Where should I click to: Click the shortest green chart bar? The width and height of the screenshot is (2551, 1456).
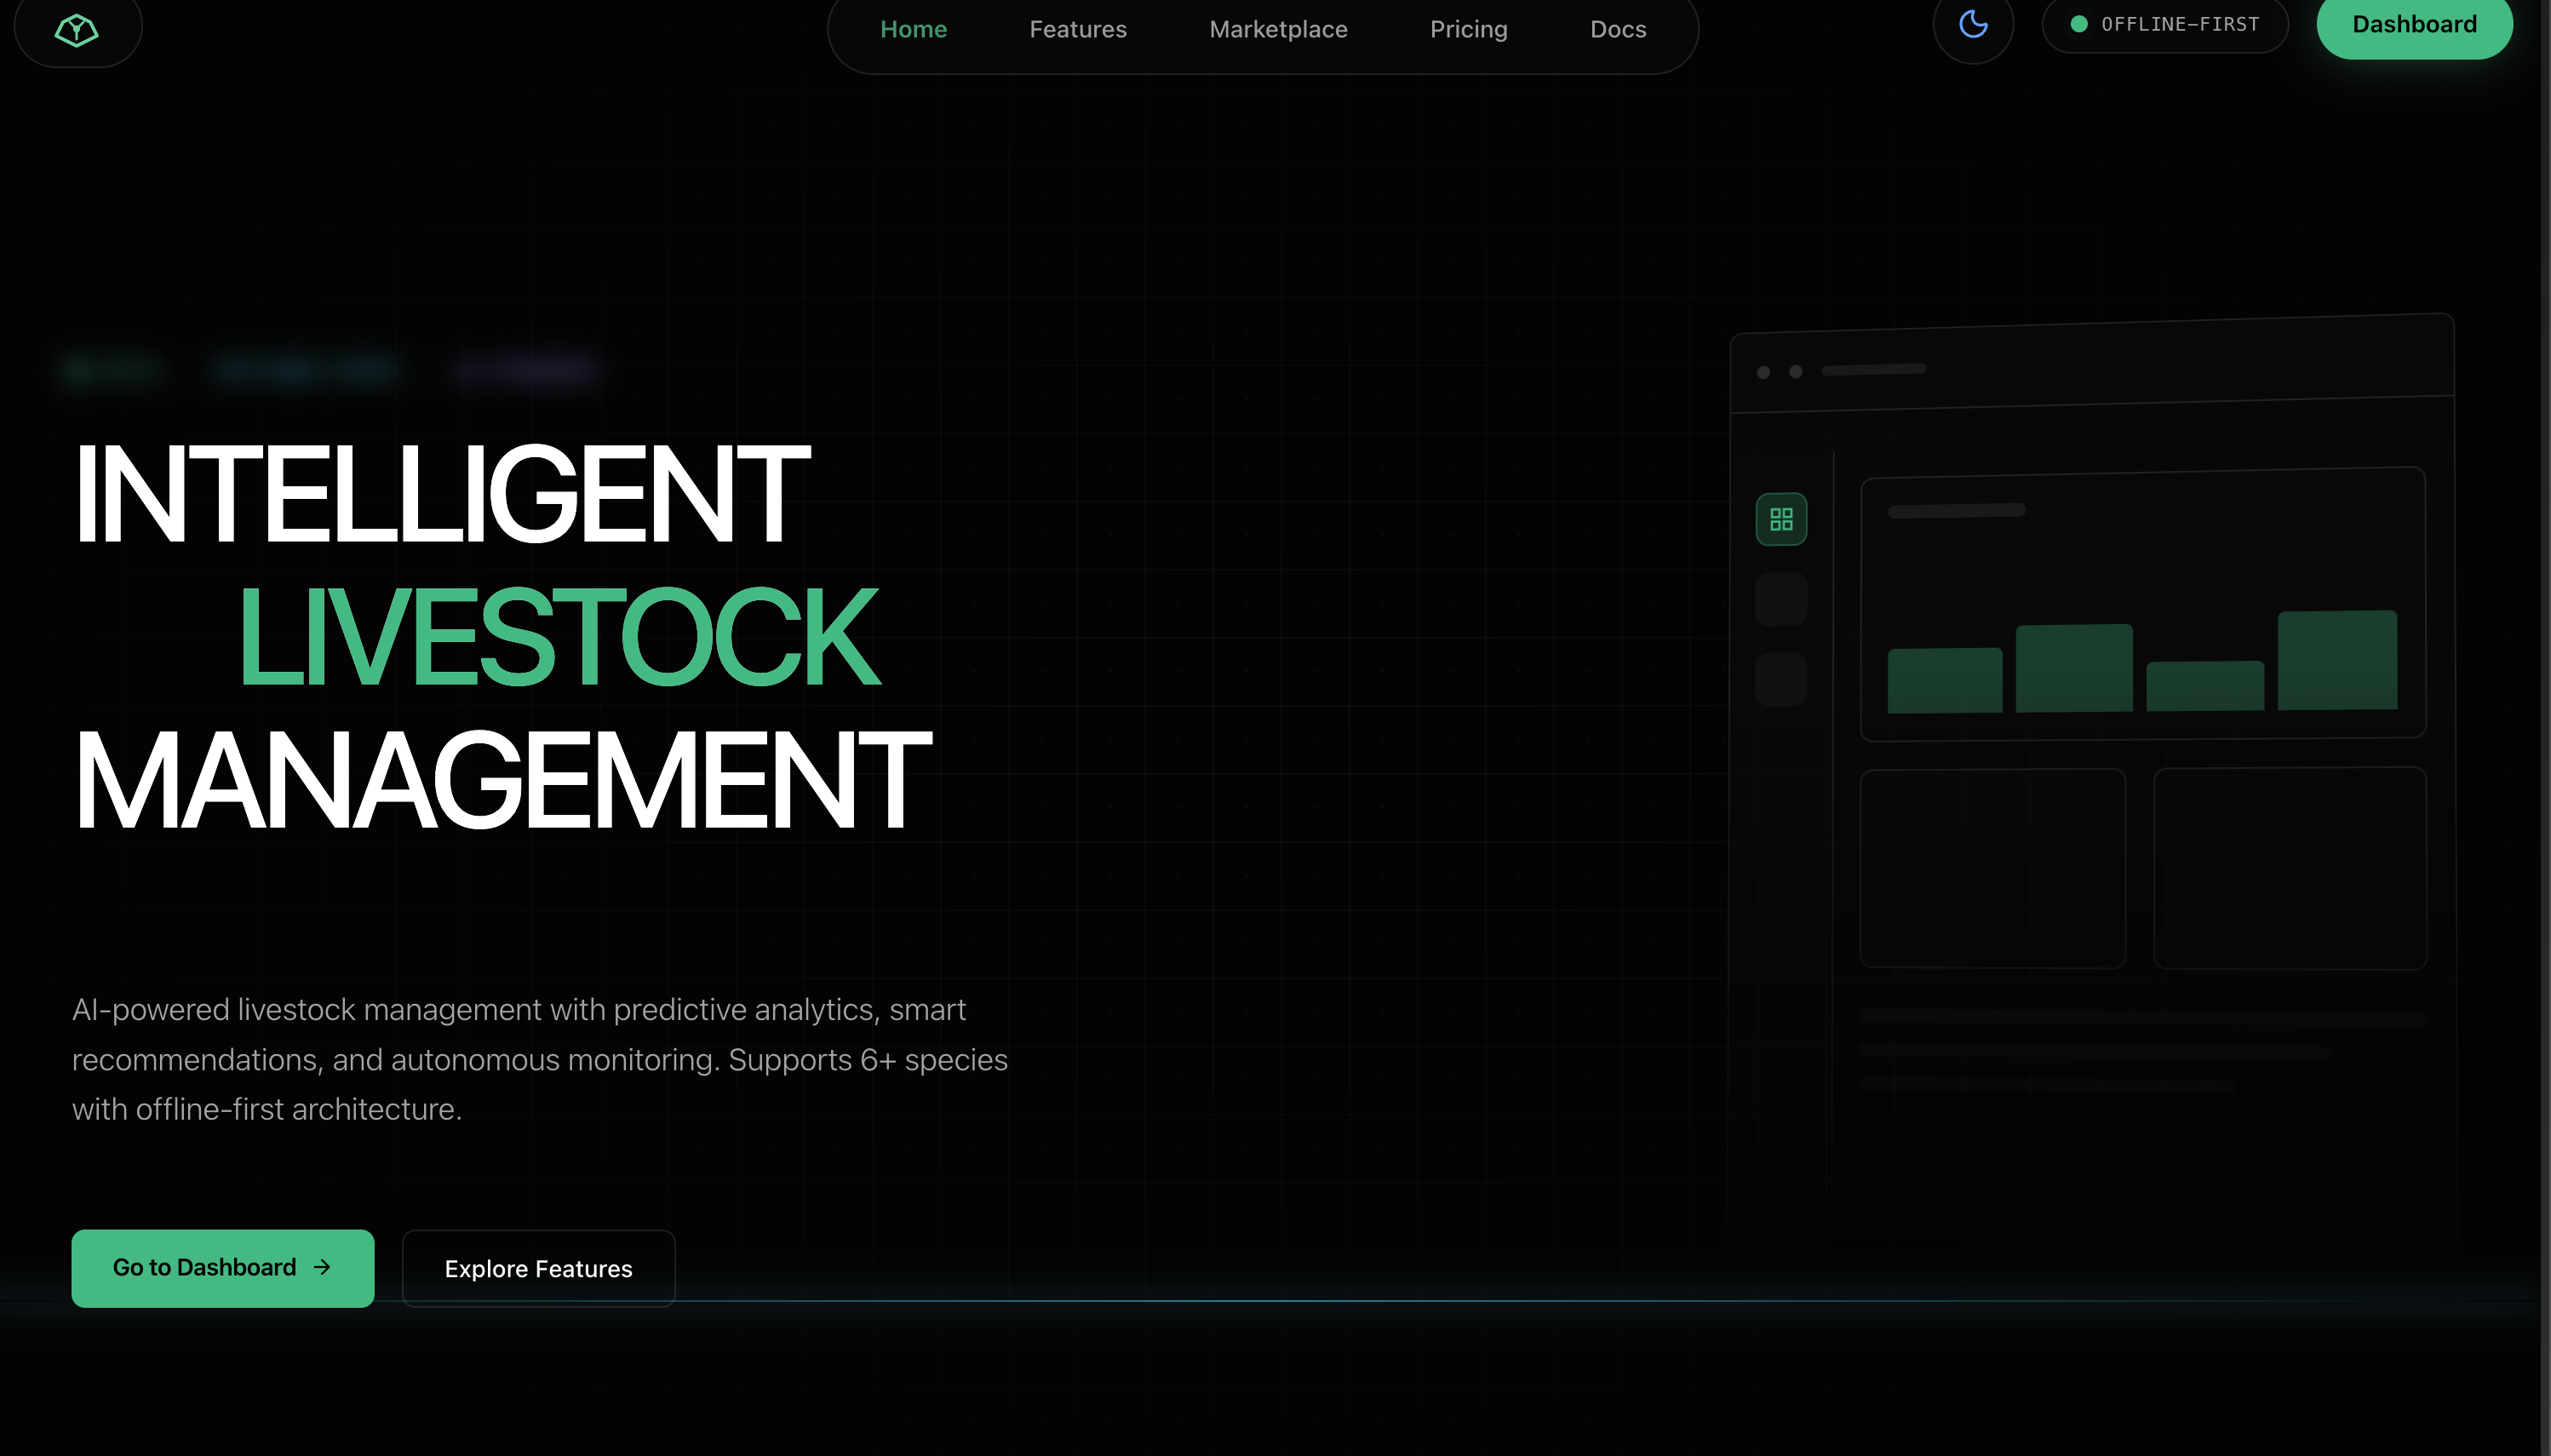coord(2204,686)
